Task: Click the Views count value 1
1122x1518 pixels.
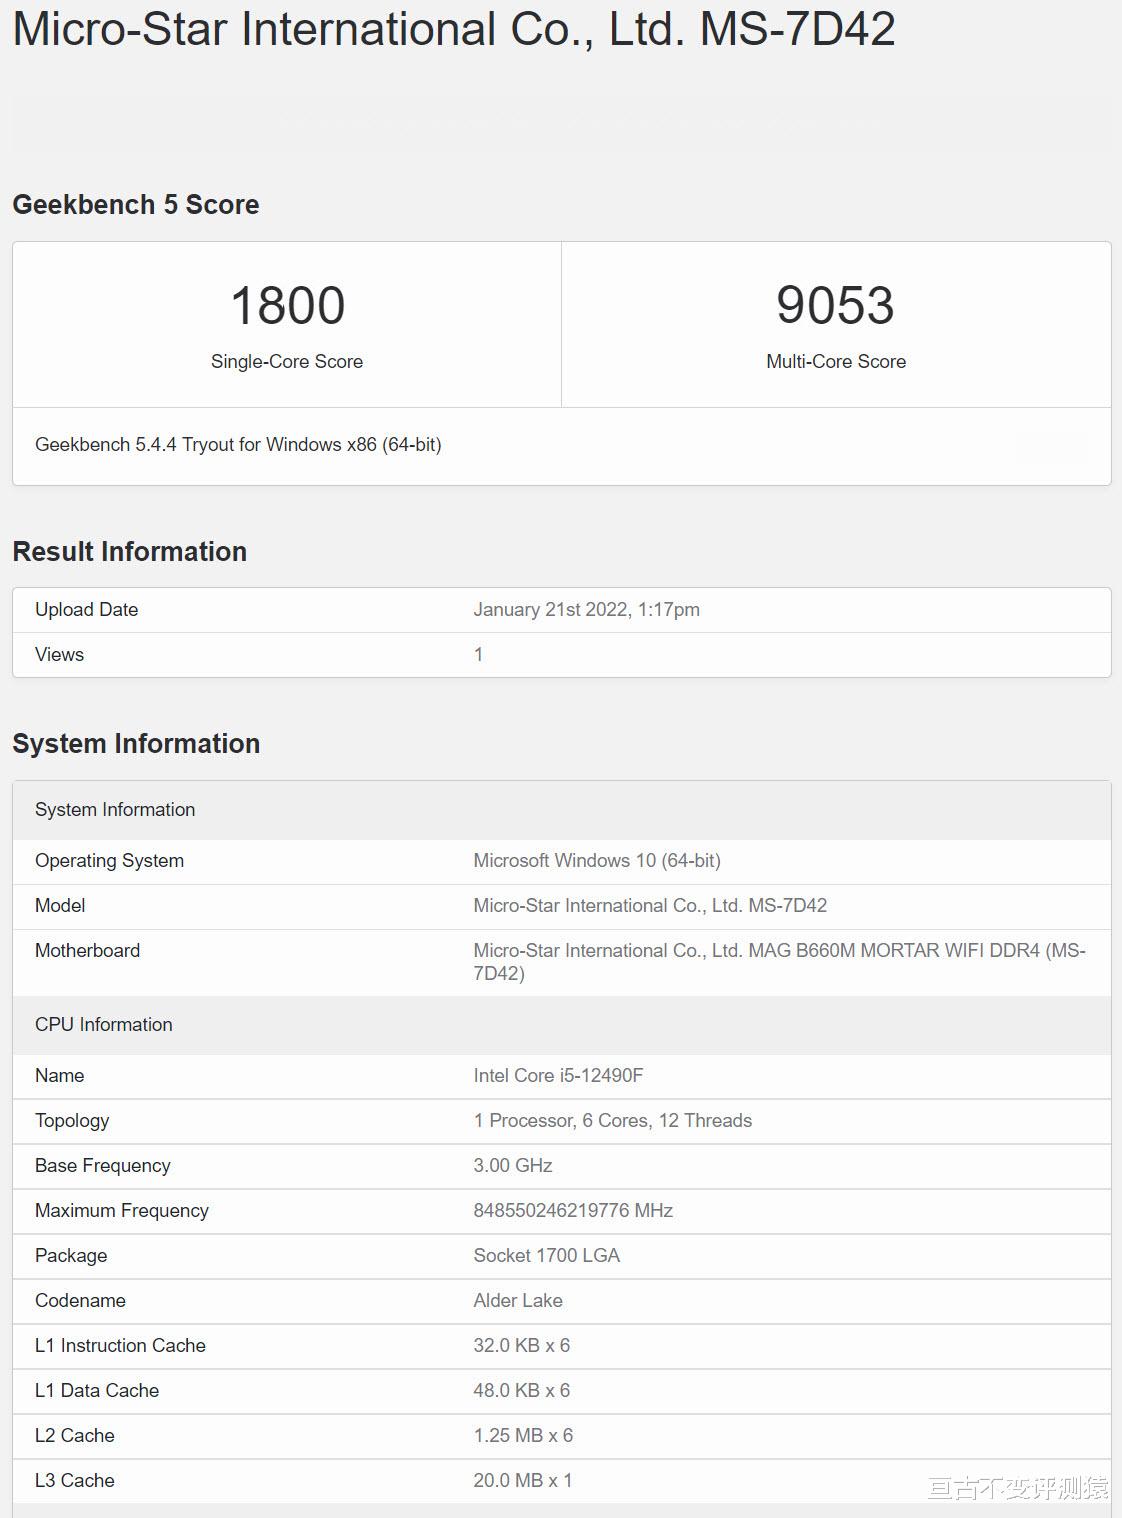Action: pyautogui.click(x=478, y=654)
